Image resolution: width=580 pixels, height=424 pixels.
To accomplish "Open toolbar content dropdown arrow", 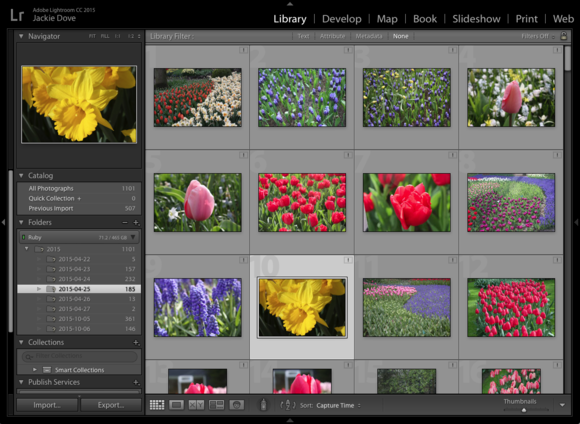I will click(x=562, y=405).
